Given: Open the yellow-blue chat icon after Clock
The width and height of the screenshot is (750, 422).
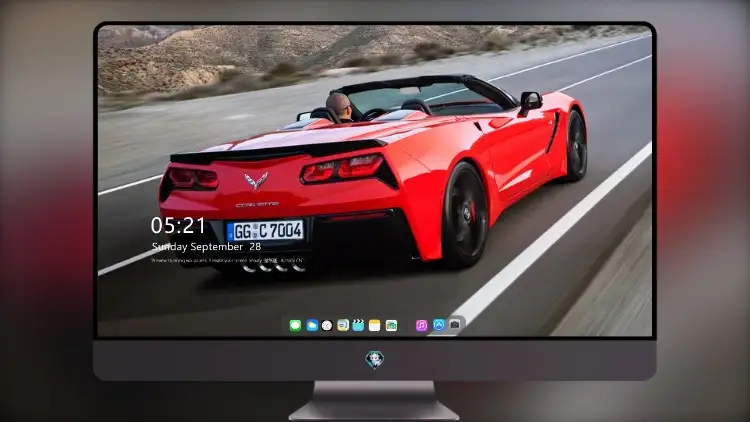Looking at the screenshot, I should 343,325.
